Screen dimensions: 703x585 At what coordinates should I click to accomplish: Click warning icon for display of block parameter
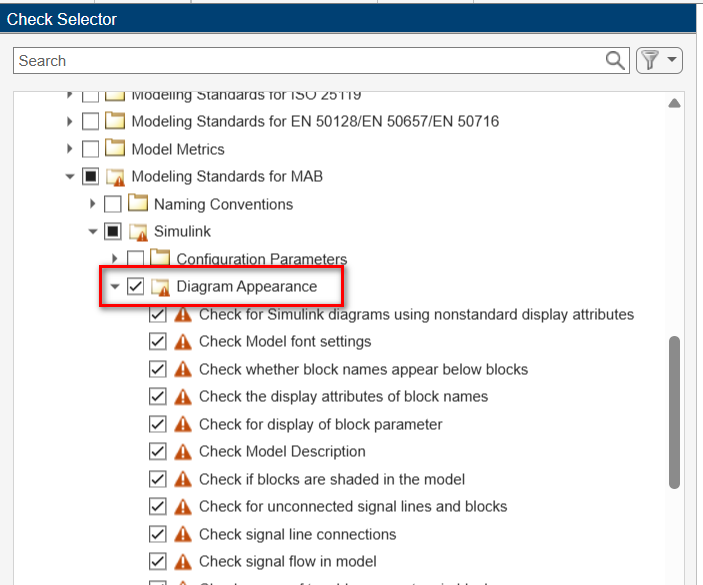tap(183, 424)
